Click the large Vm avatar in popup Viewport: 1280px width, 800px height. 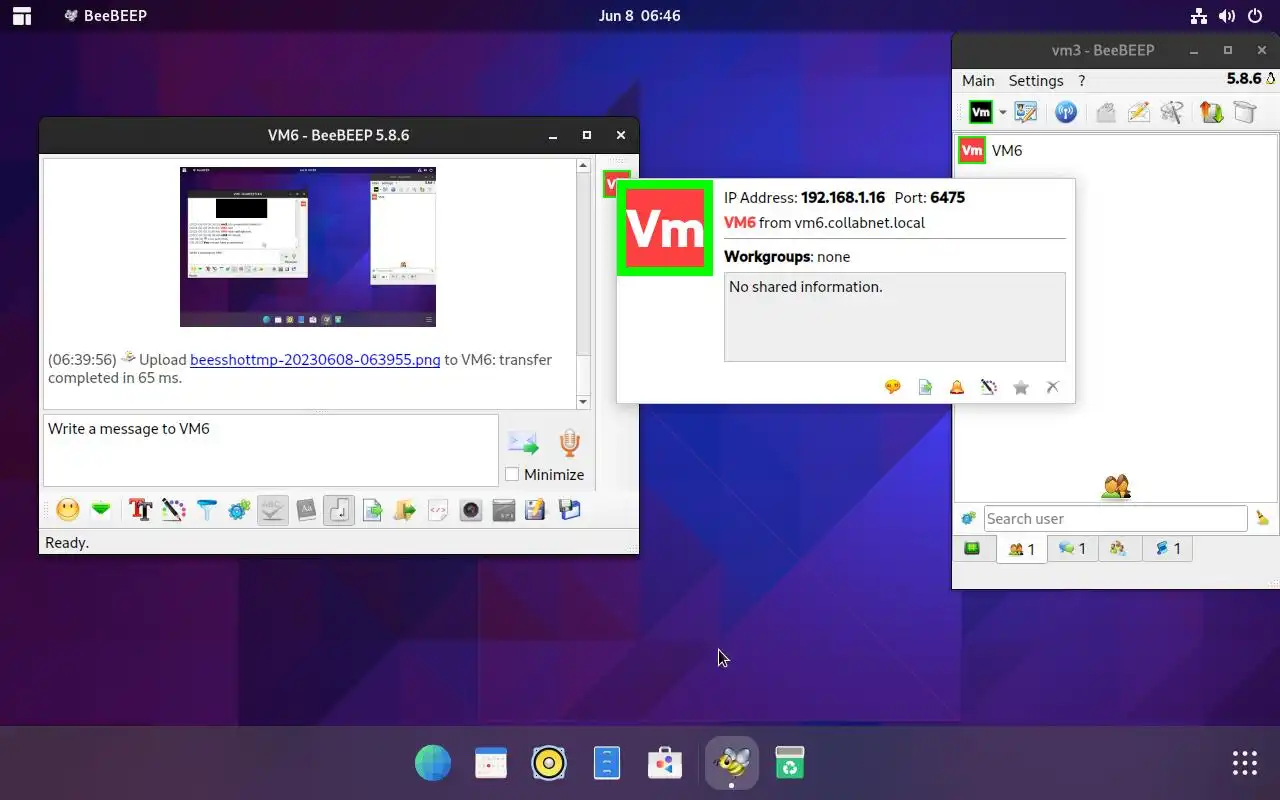pos(665,228)
